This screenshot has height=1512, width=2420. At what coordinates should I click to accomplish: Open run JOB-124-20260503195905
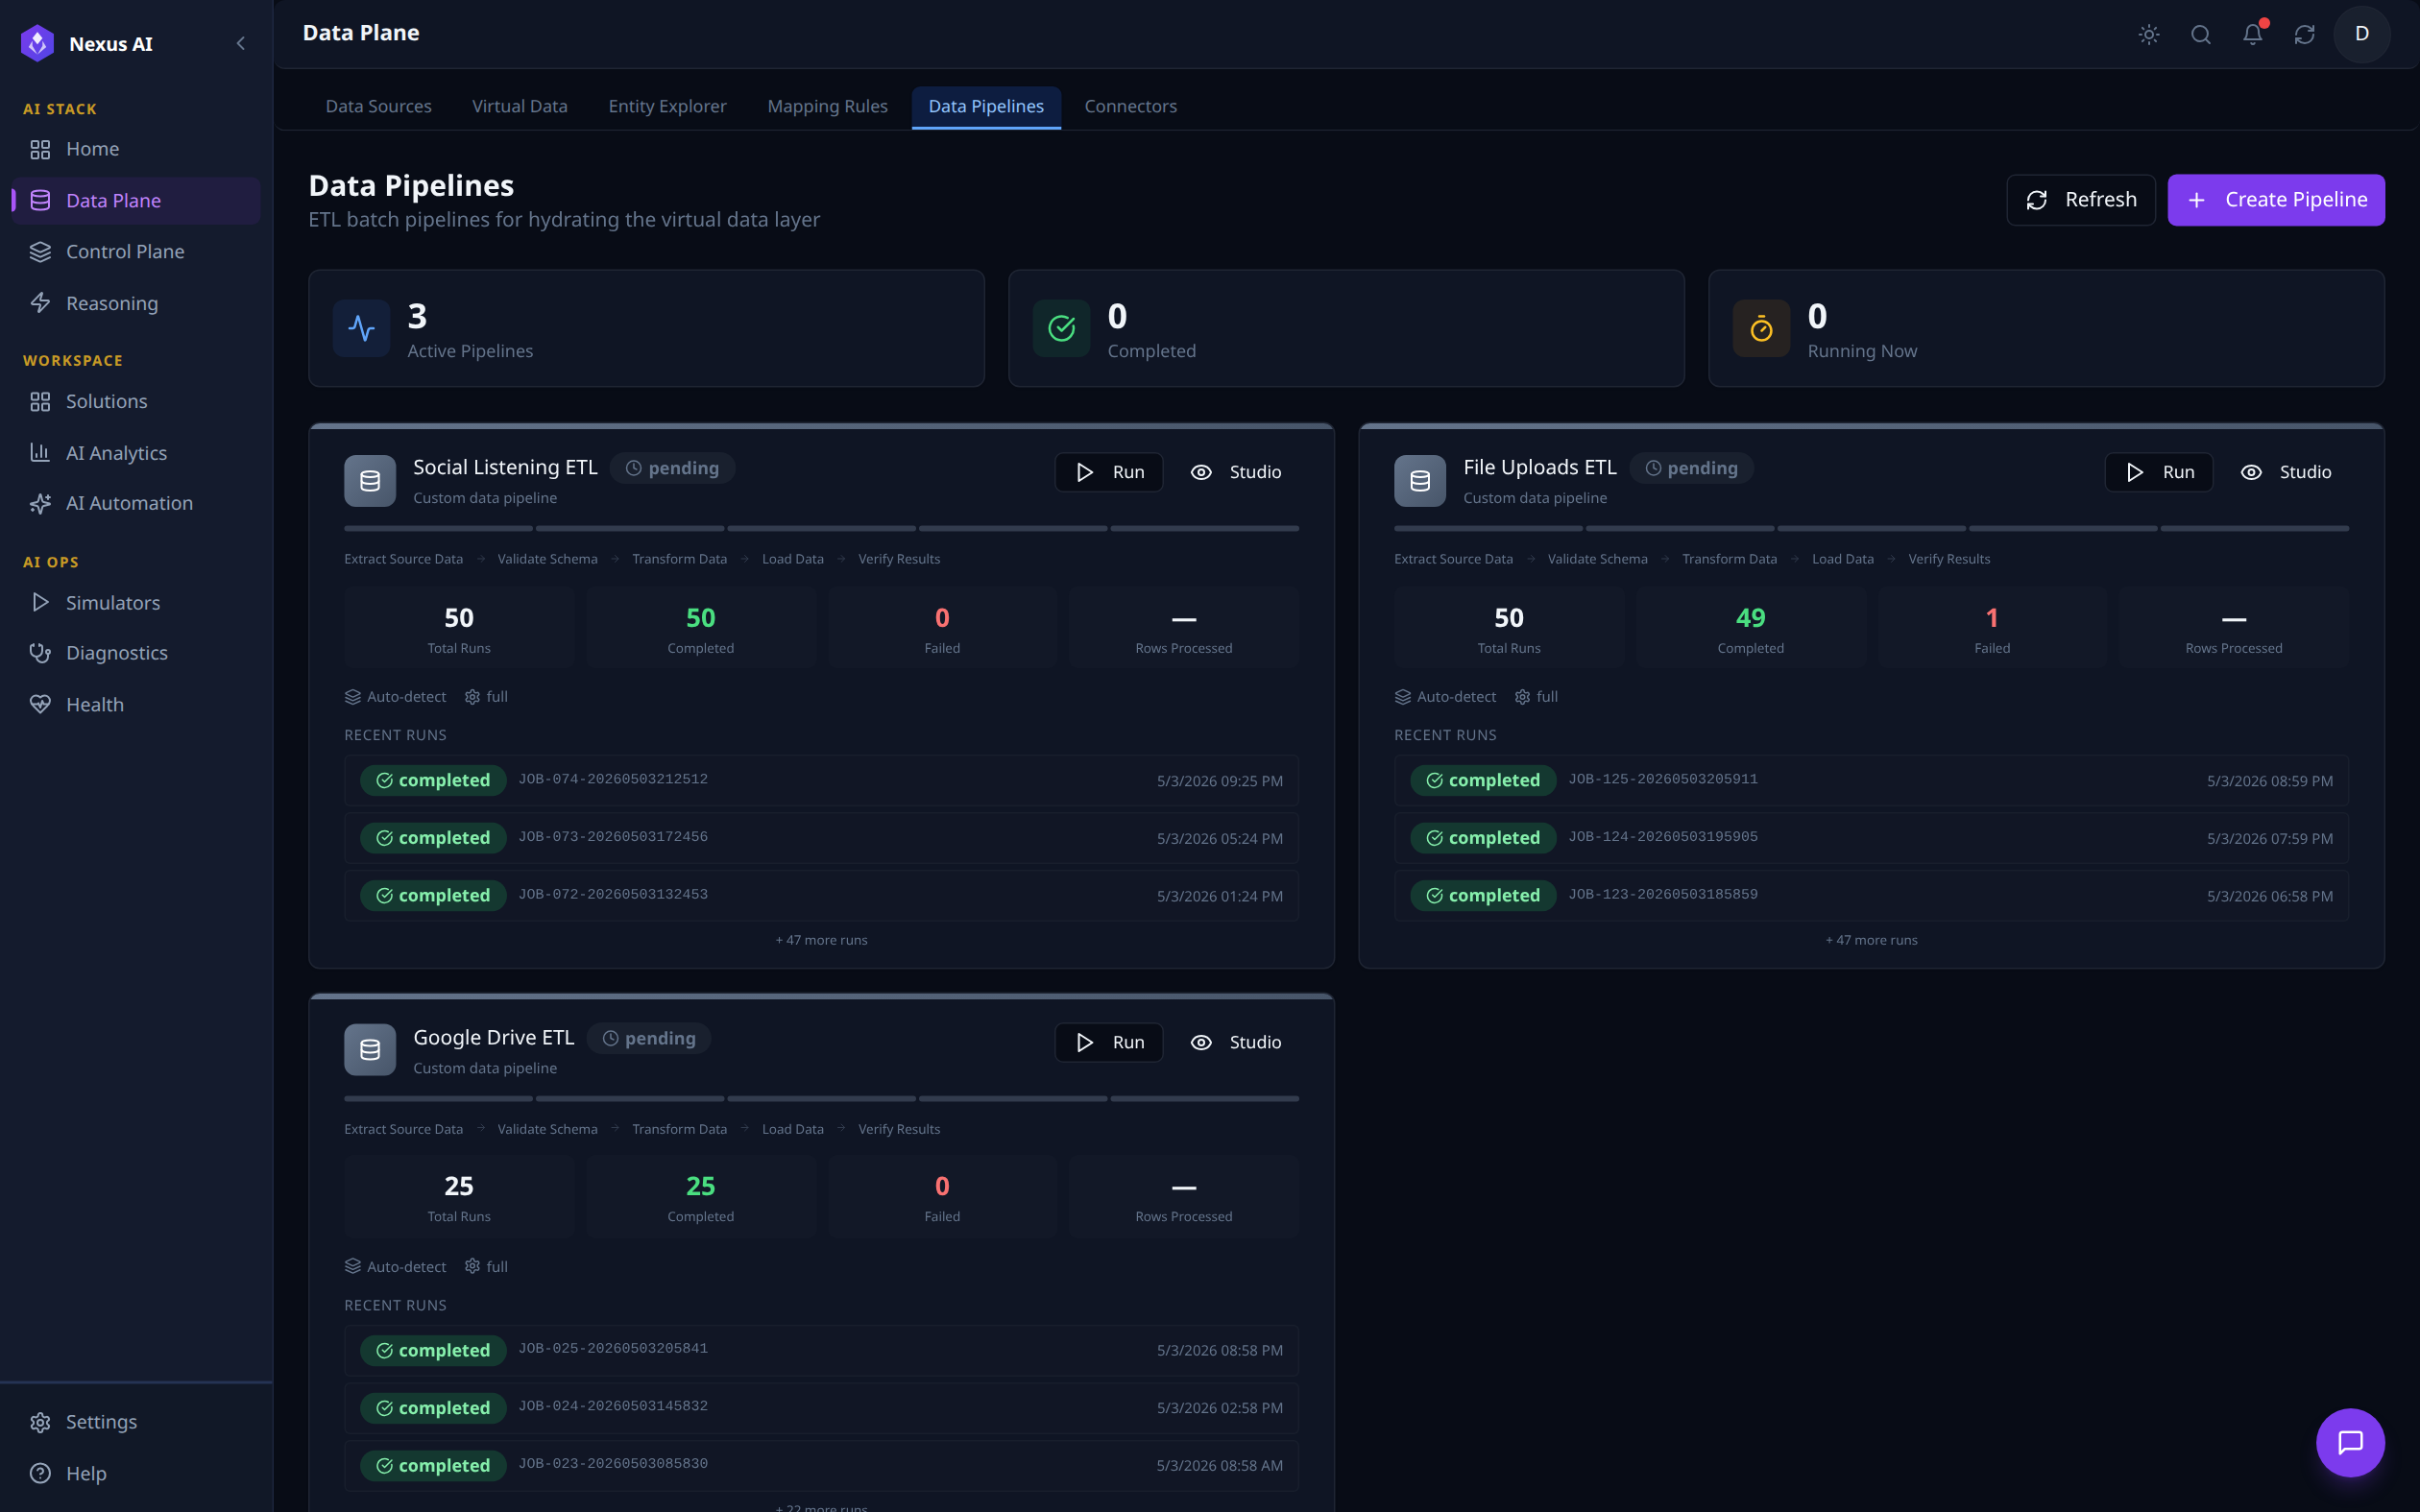tap(1871, 838)
